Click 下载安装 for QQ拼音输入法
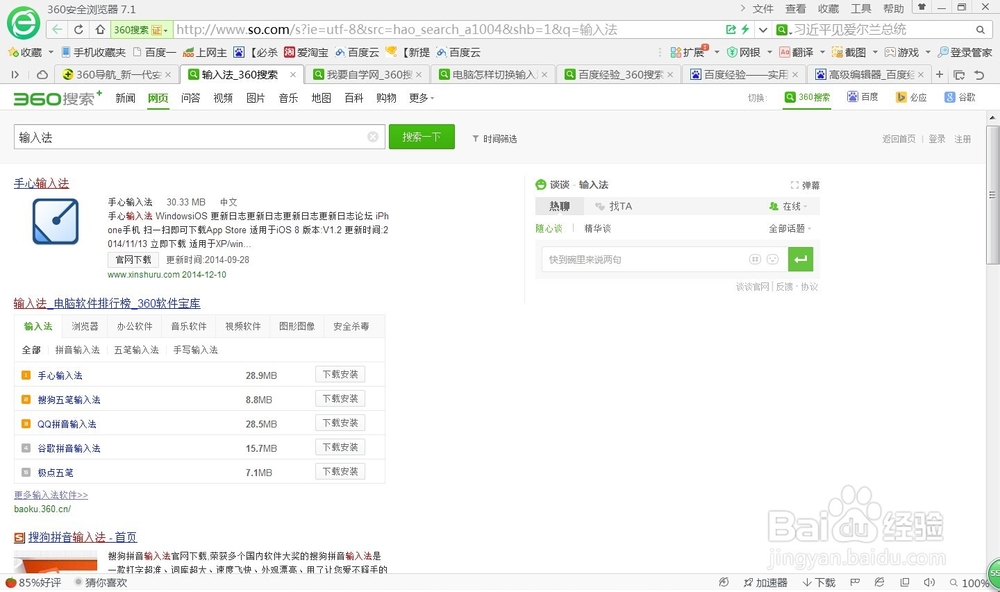Image resolution: width=1000 pixels, height=592 pixels. 340,423
